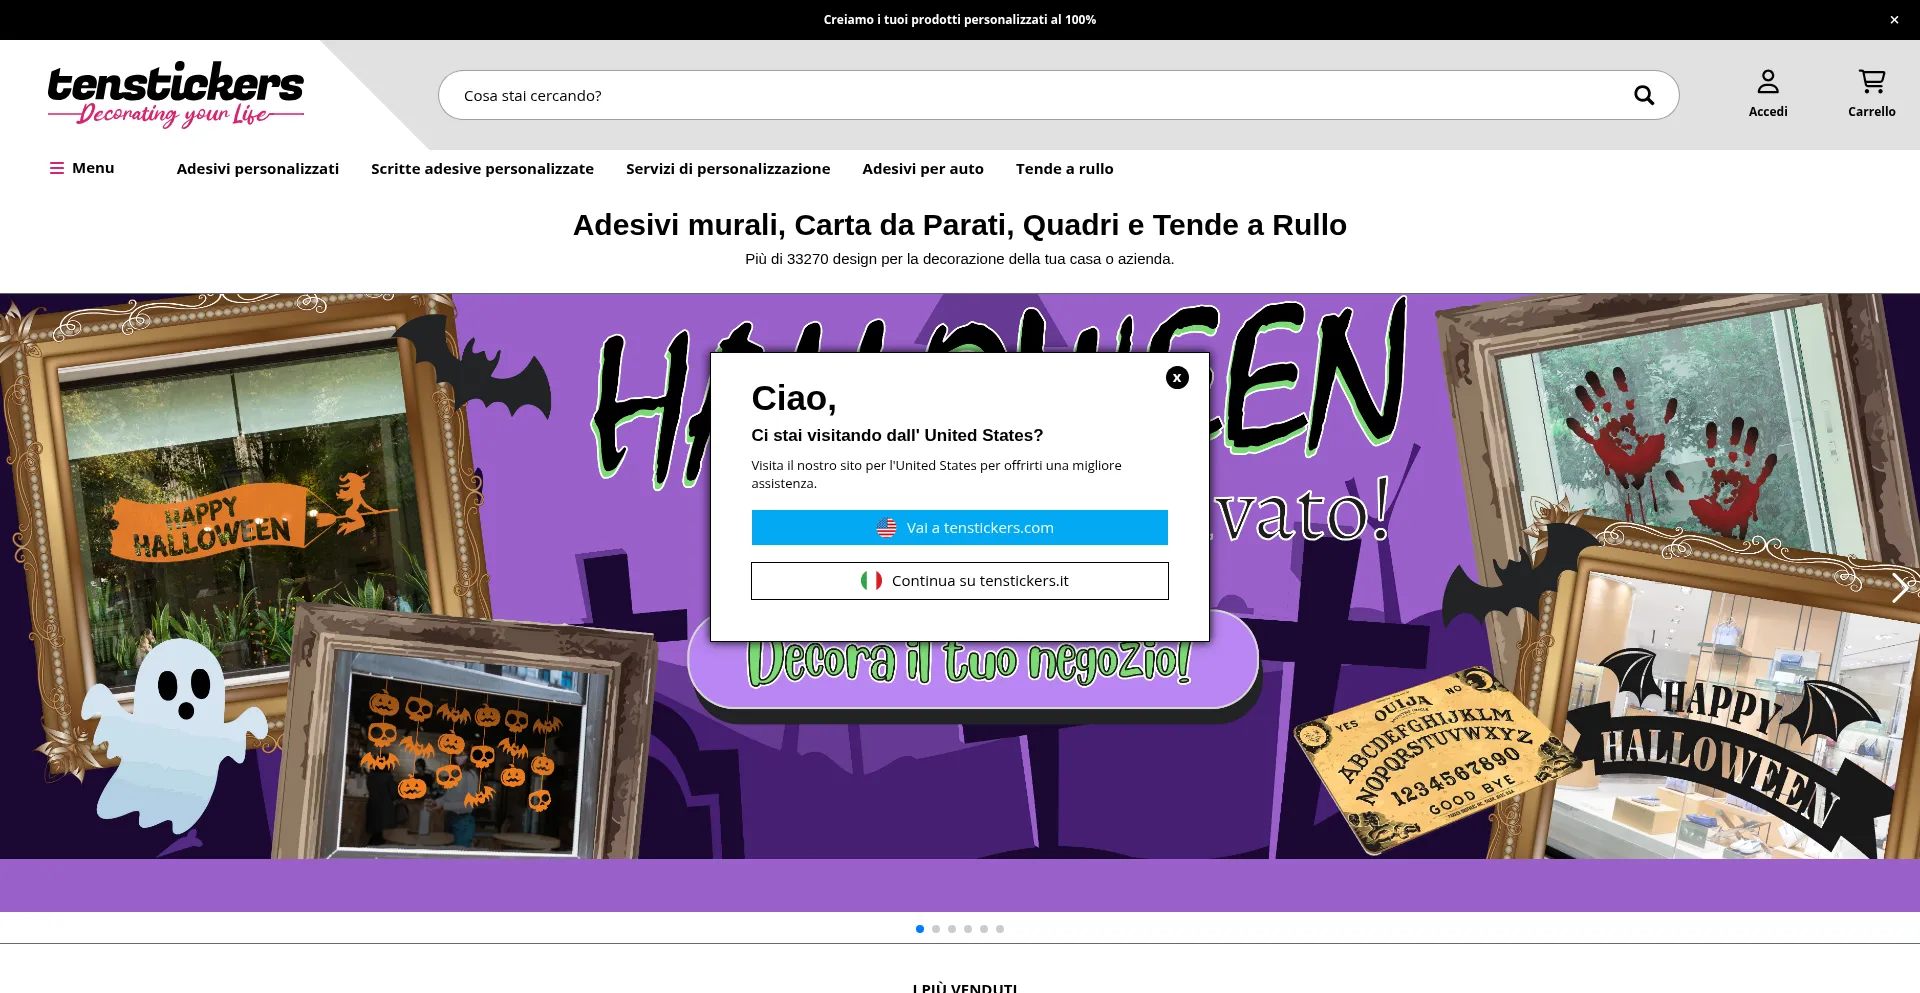Select Servizi di personalizzazione in navigation
The image size is (1920, 993).
[727, 169]
